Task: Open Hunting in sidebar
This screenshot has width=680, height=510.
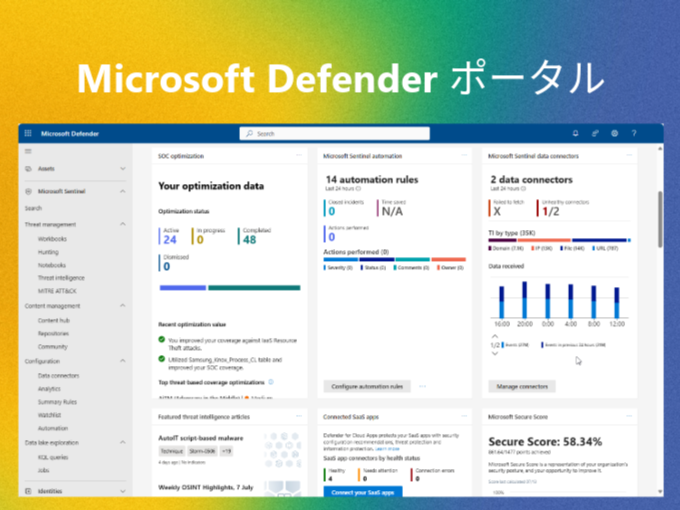Action: coord(48,252)
